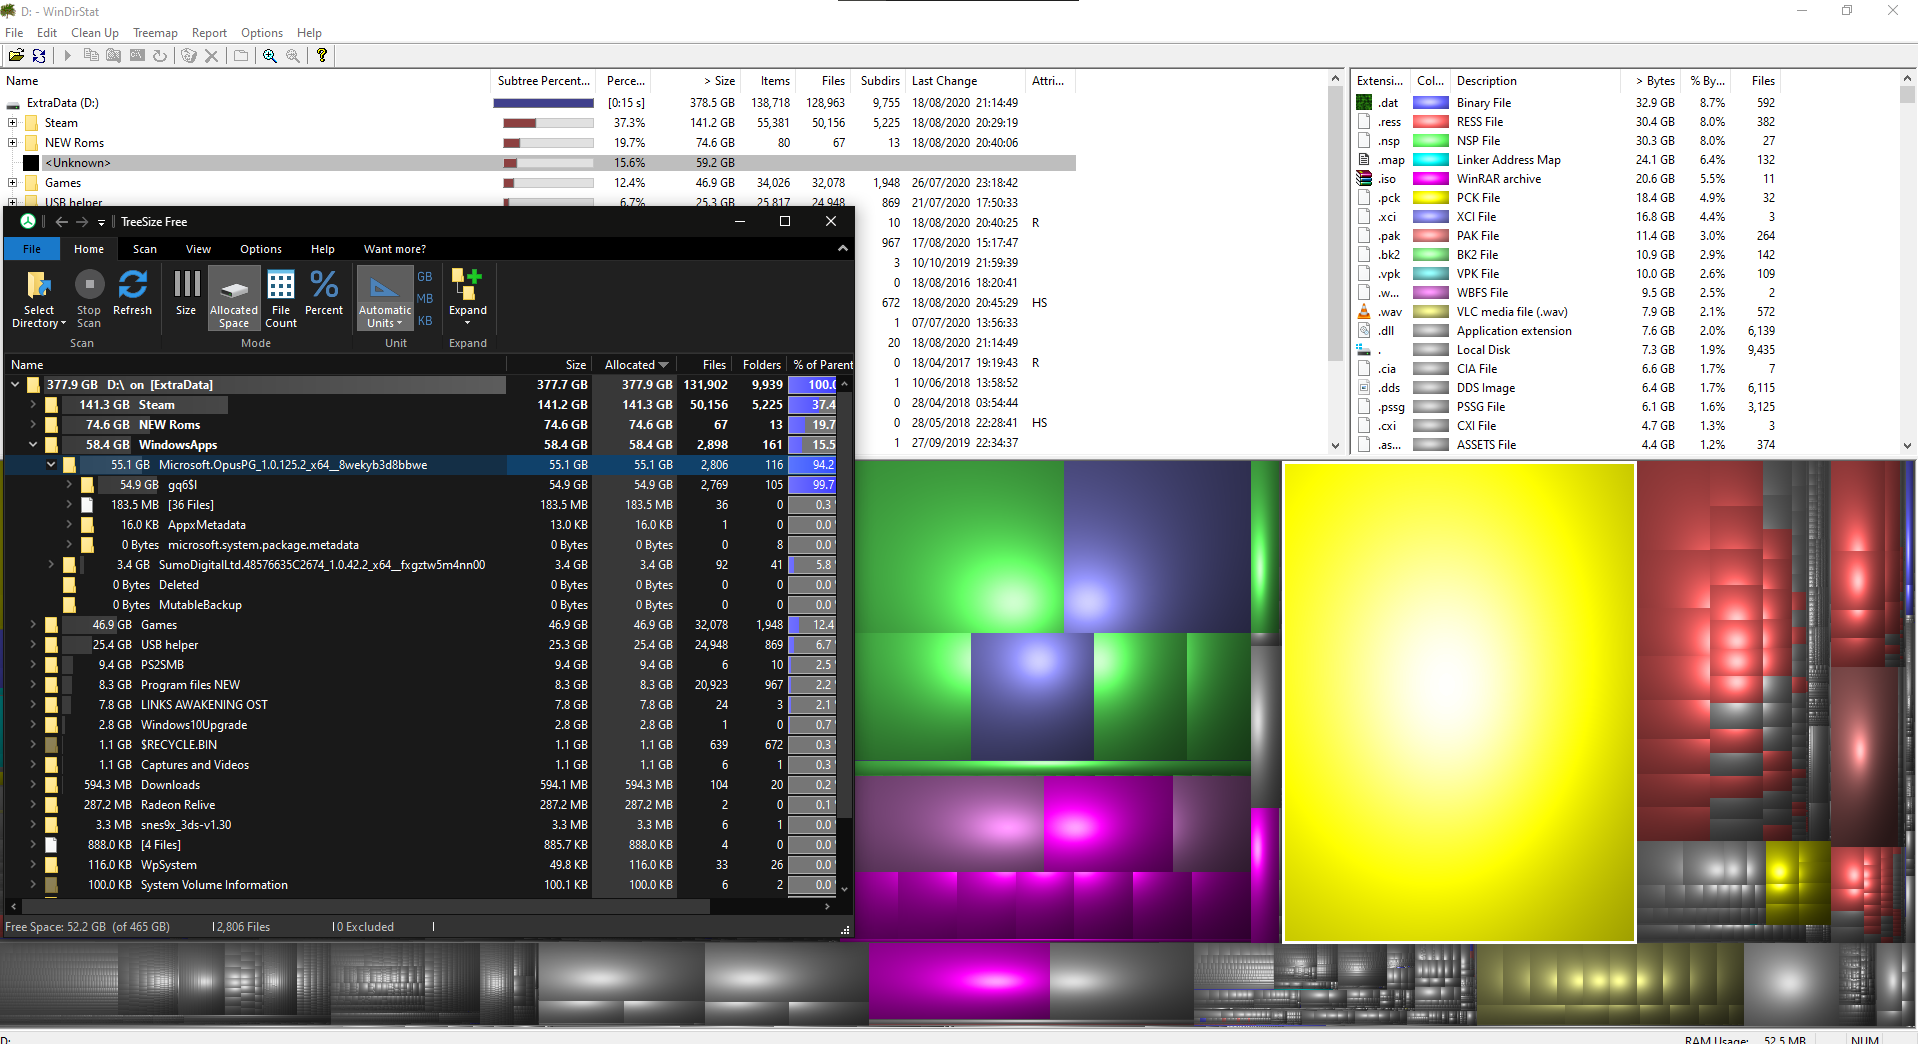1918x1044 pixels.
Task: Sort extension list by Description column
Action: (1535, 81)
